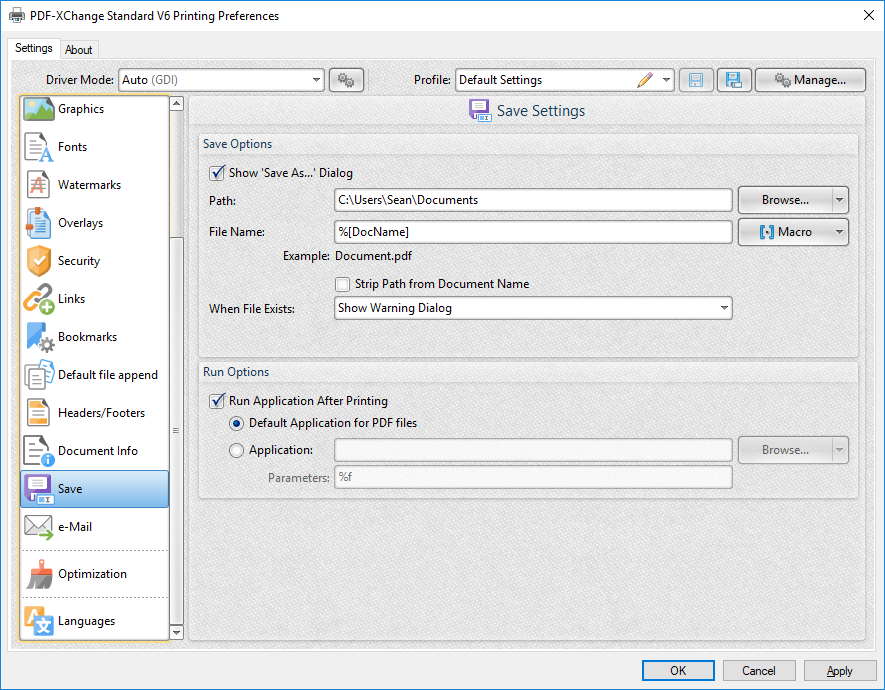This screenshot has height=690, width=885.
Task: Select the Watermarks label in sidebar
Action: coord(89,185)
